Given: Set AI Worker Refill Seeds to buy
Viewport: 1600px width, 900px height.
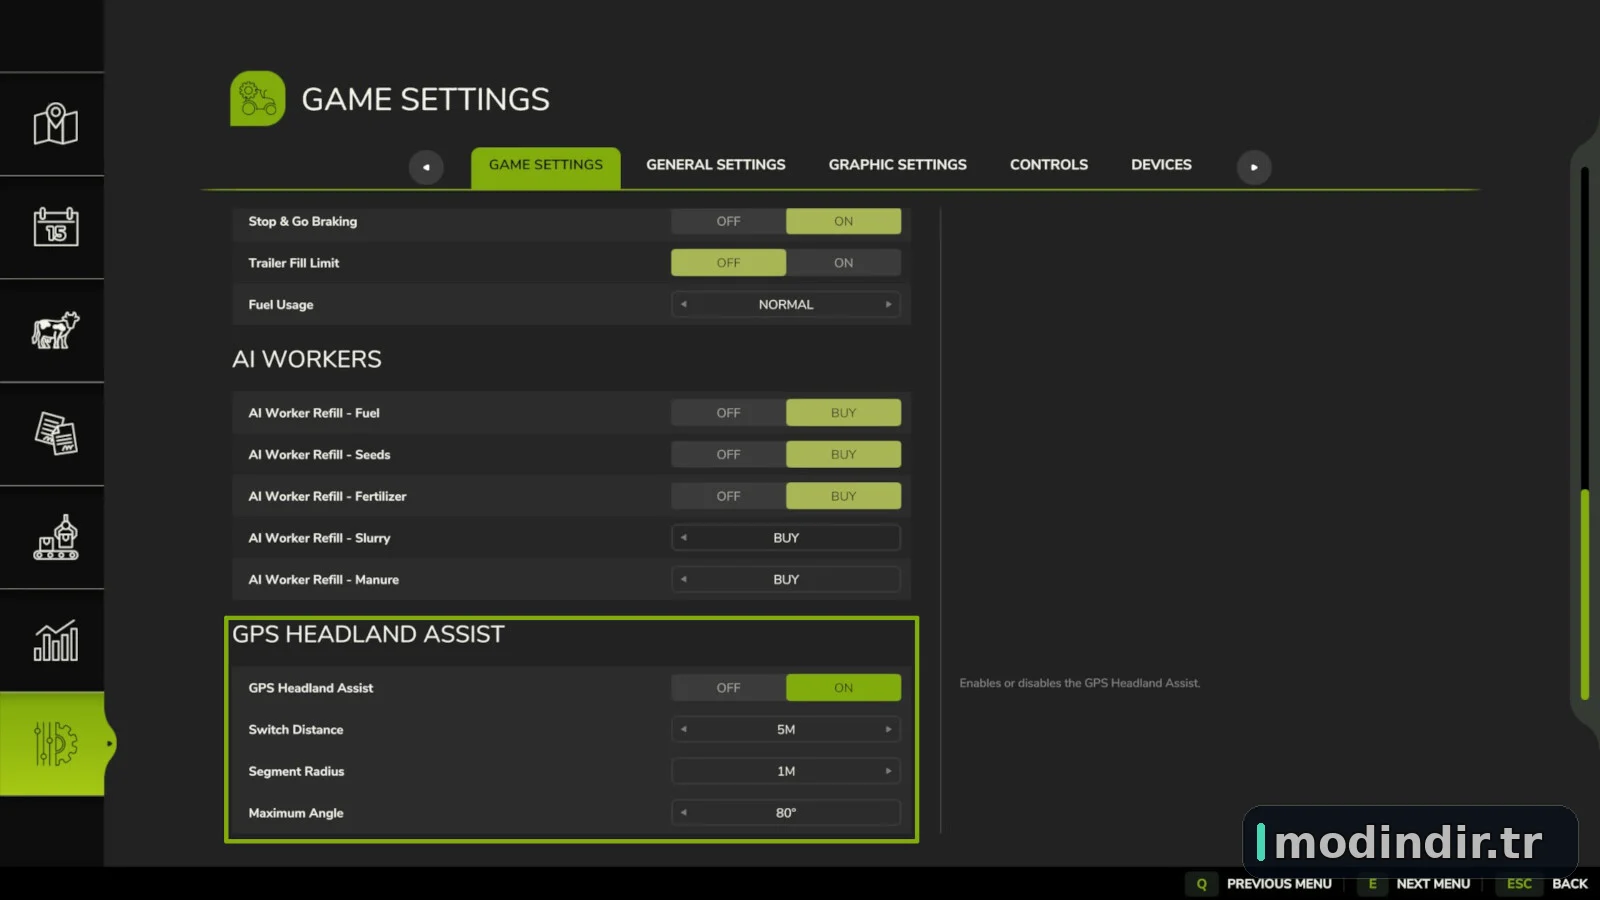Looking at the screenshot, I should coord(843,455).
